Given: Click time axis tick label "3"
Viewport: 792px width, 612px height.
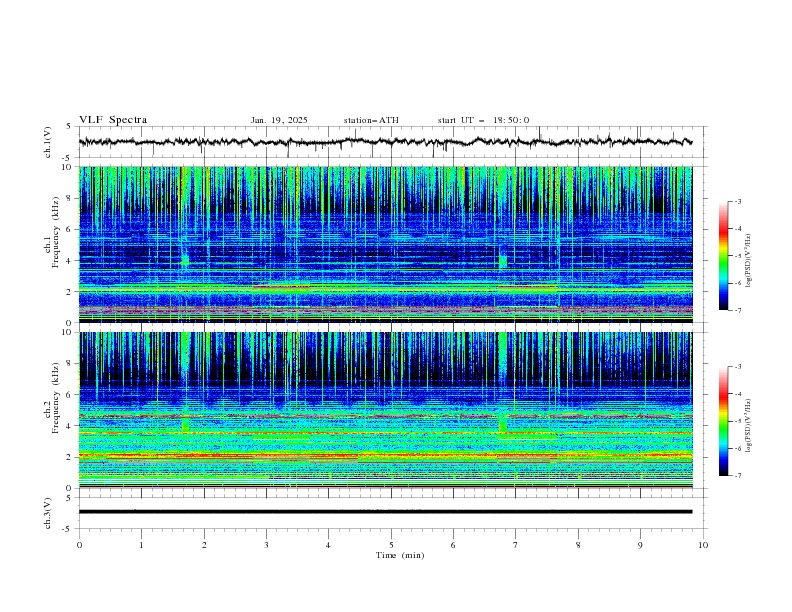Looking at the screenshot, I should 266,545.
